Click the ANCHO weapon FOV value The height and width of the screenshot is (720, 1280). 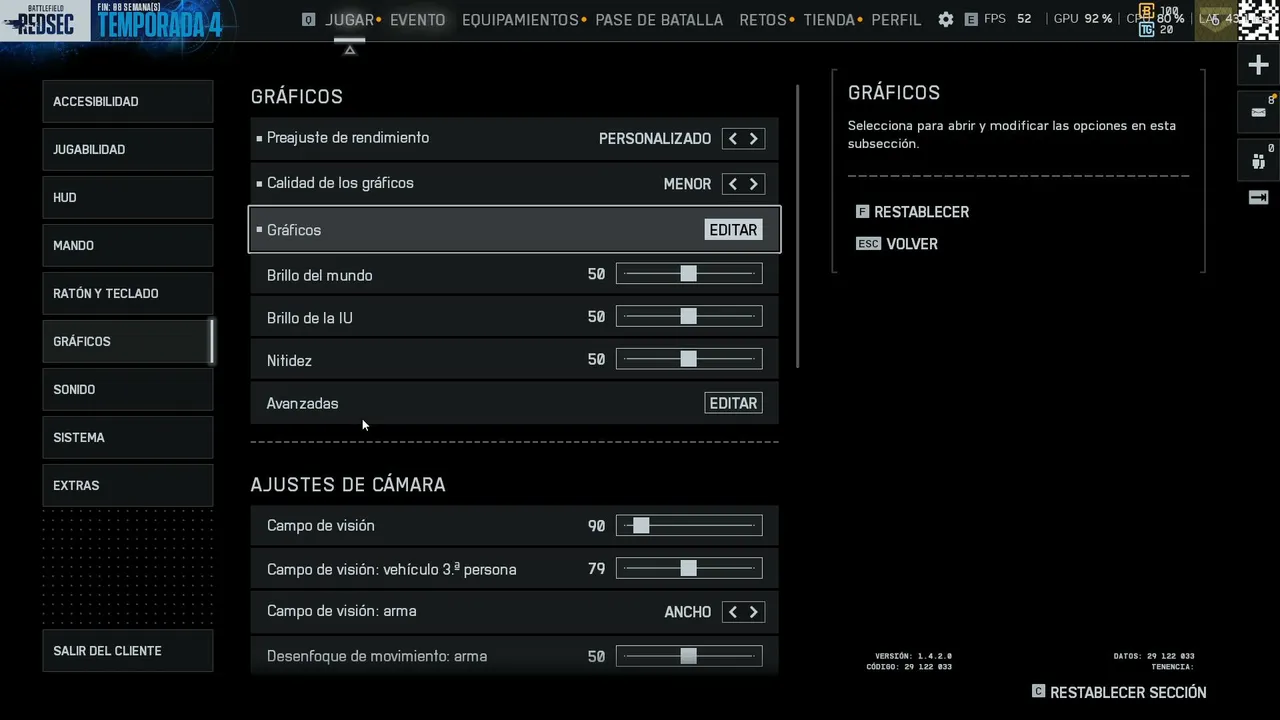click(688, 612)
